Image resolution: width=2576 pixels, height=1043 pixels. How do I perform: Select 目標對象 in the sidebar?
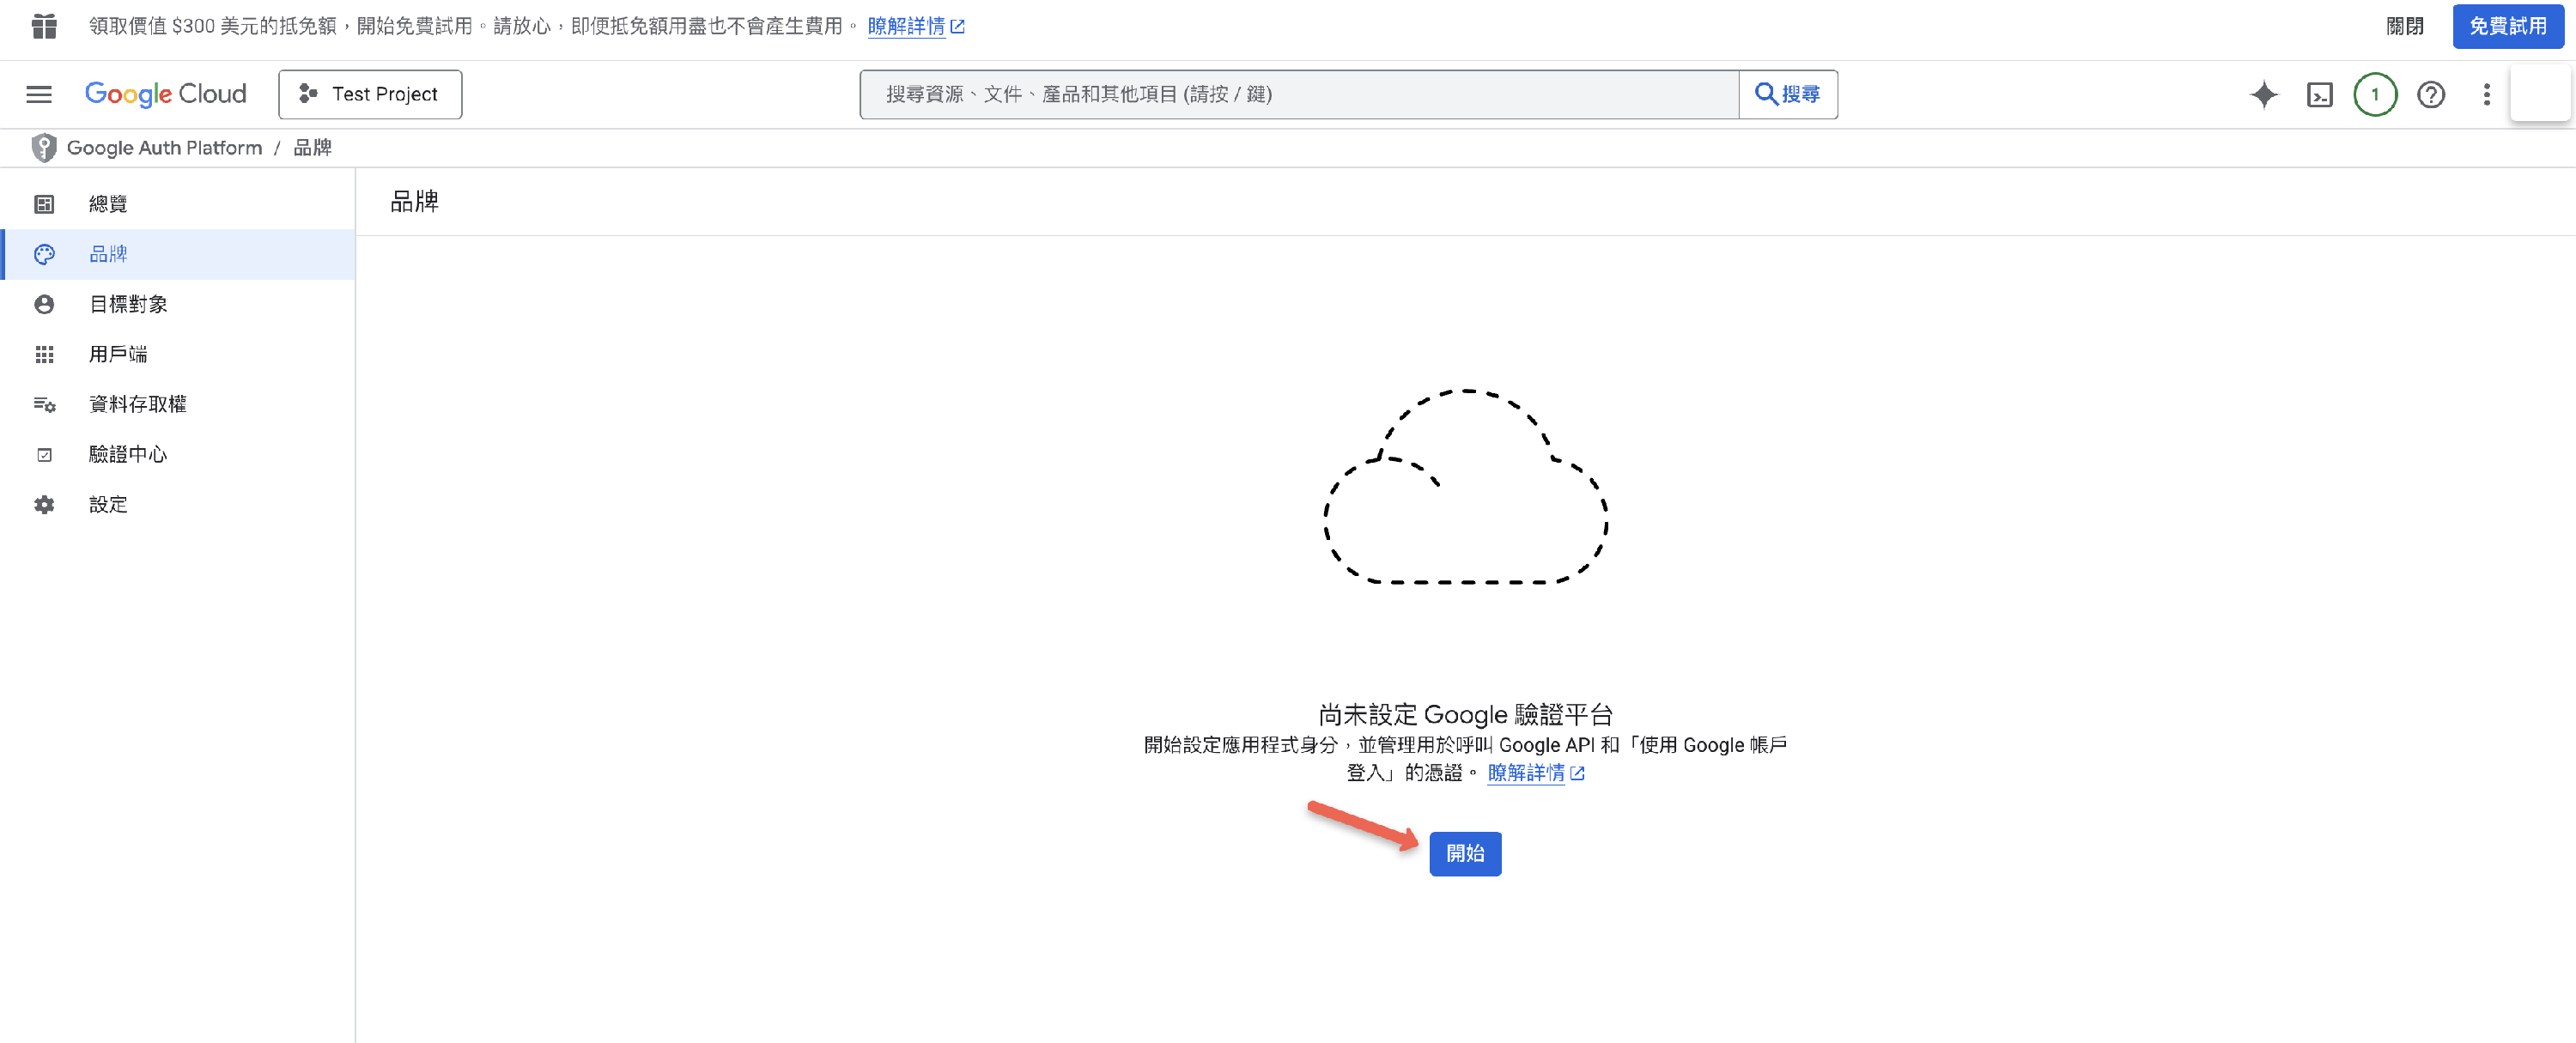point(128,304)
